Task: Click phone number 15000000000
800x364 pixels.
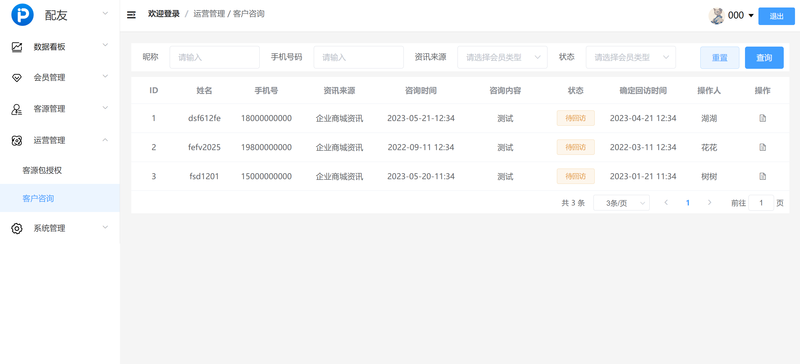Action: (266, 177)
